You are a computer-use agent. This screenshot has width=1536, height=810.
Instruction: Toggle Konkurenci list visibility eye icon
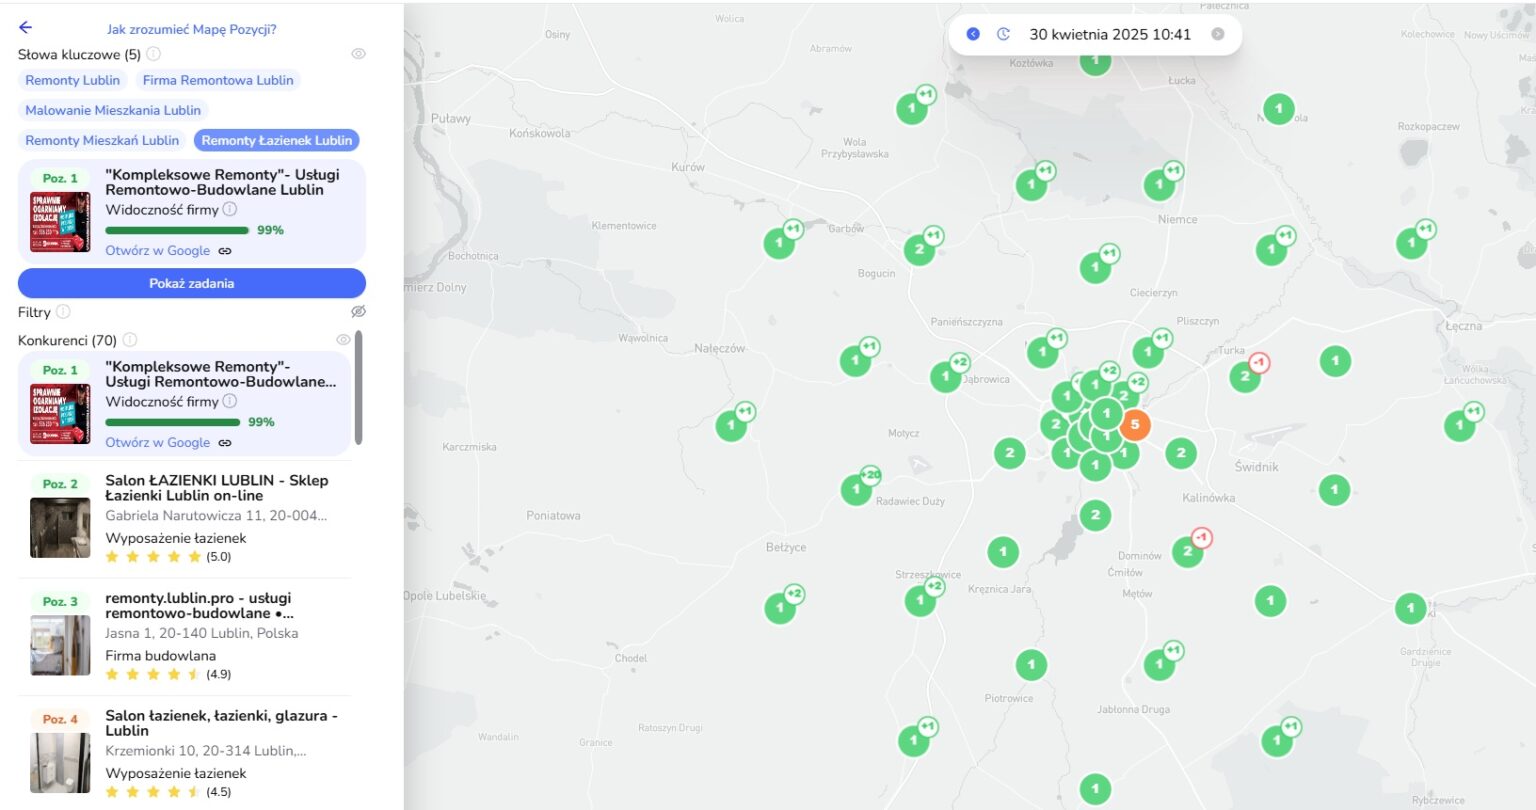343,340
